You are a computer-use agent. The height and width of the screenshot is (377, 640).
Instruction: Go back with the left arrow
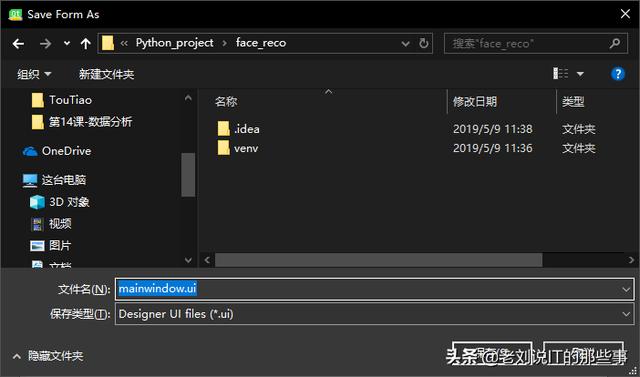[18, 44]
